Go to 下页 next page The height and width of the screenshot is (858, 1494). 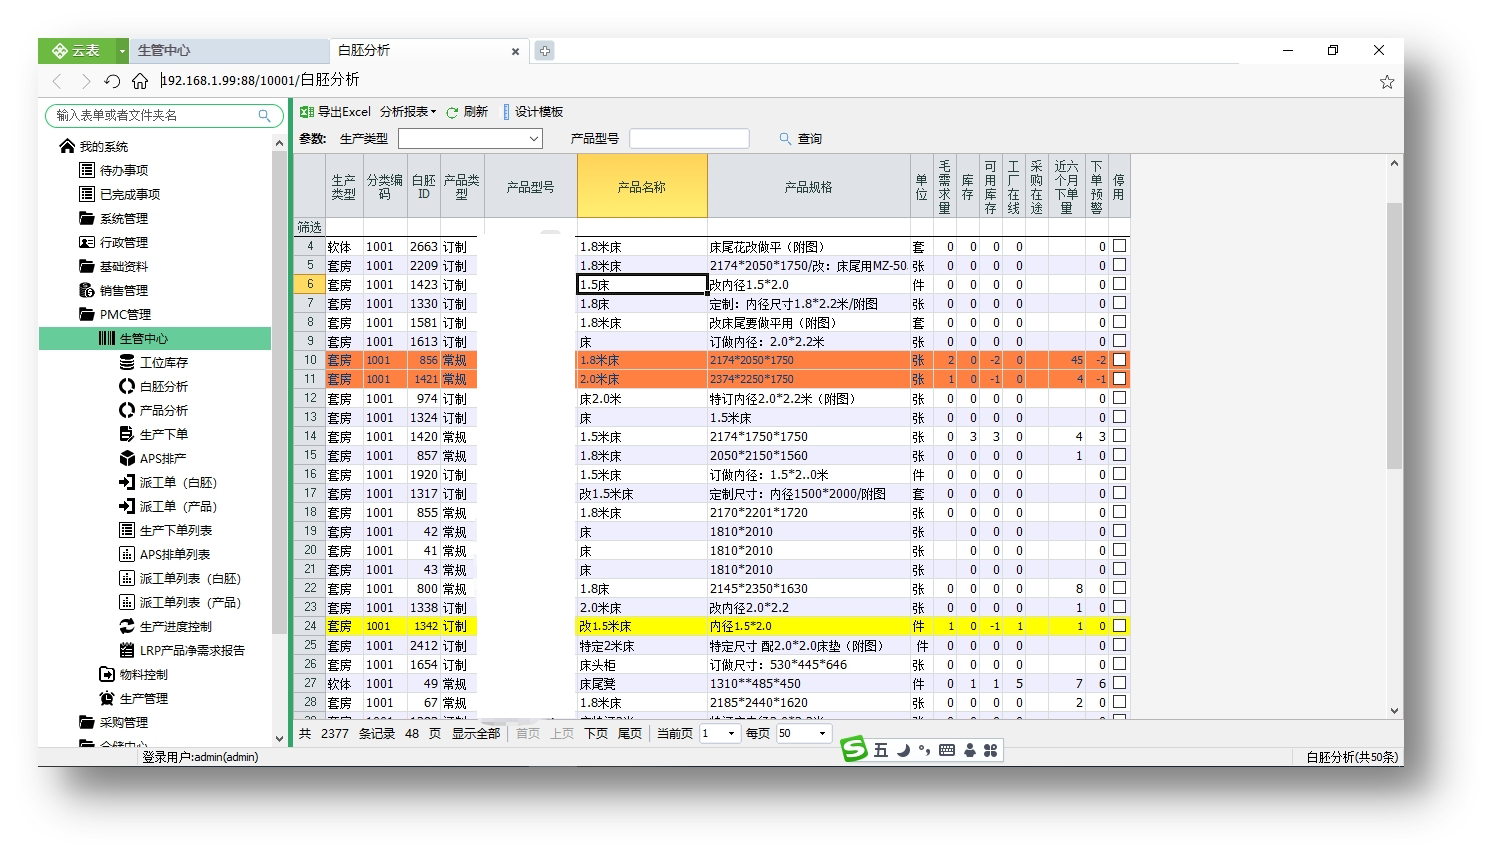(596, 734)
